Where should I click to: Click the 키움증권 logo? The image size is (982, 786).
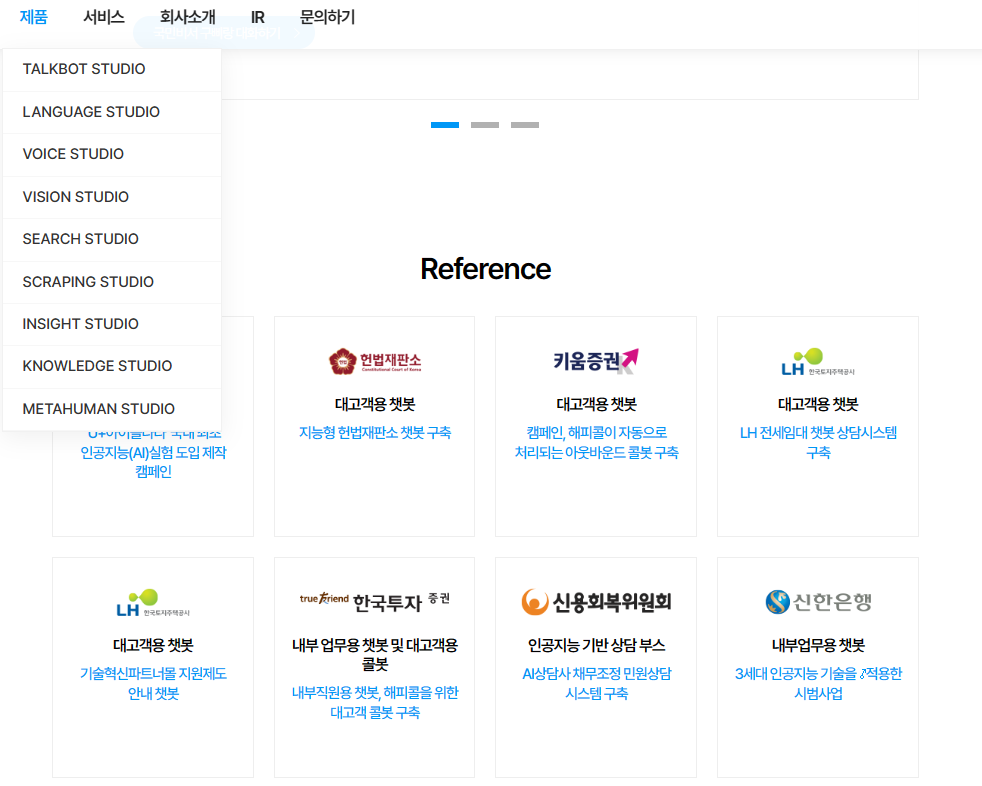(596, 361)
